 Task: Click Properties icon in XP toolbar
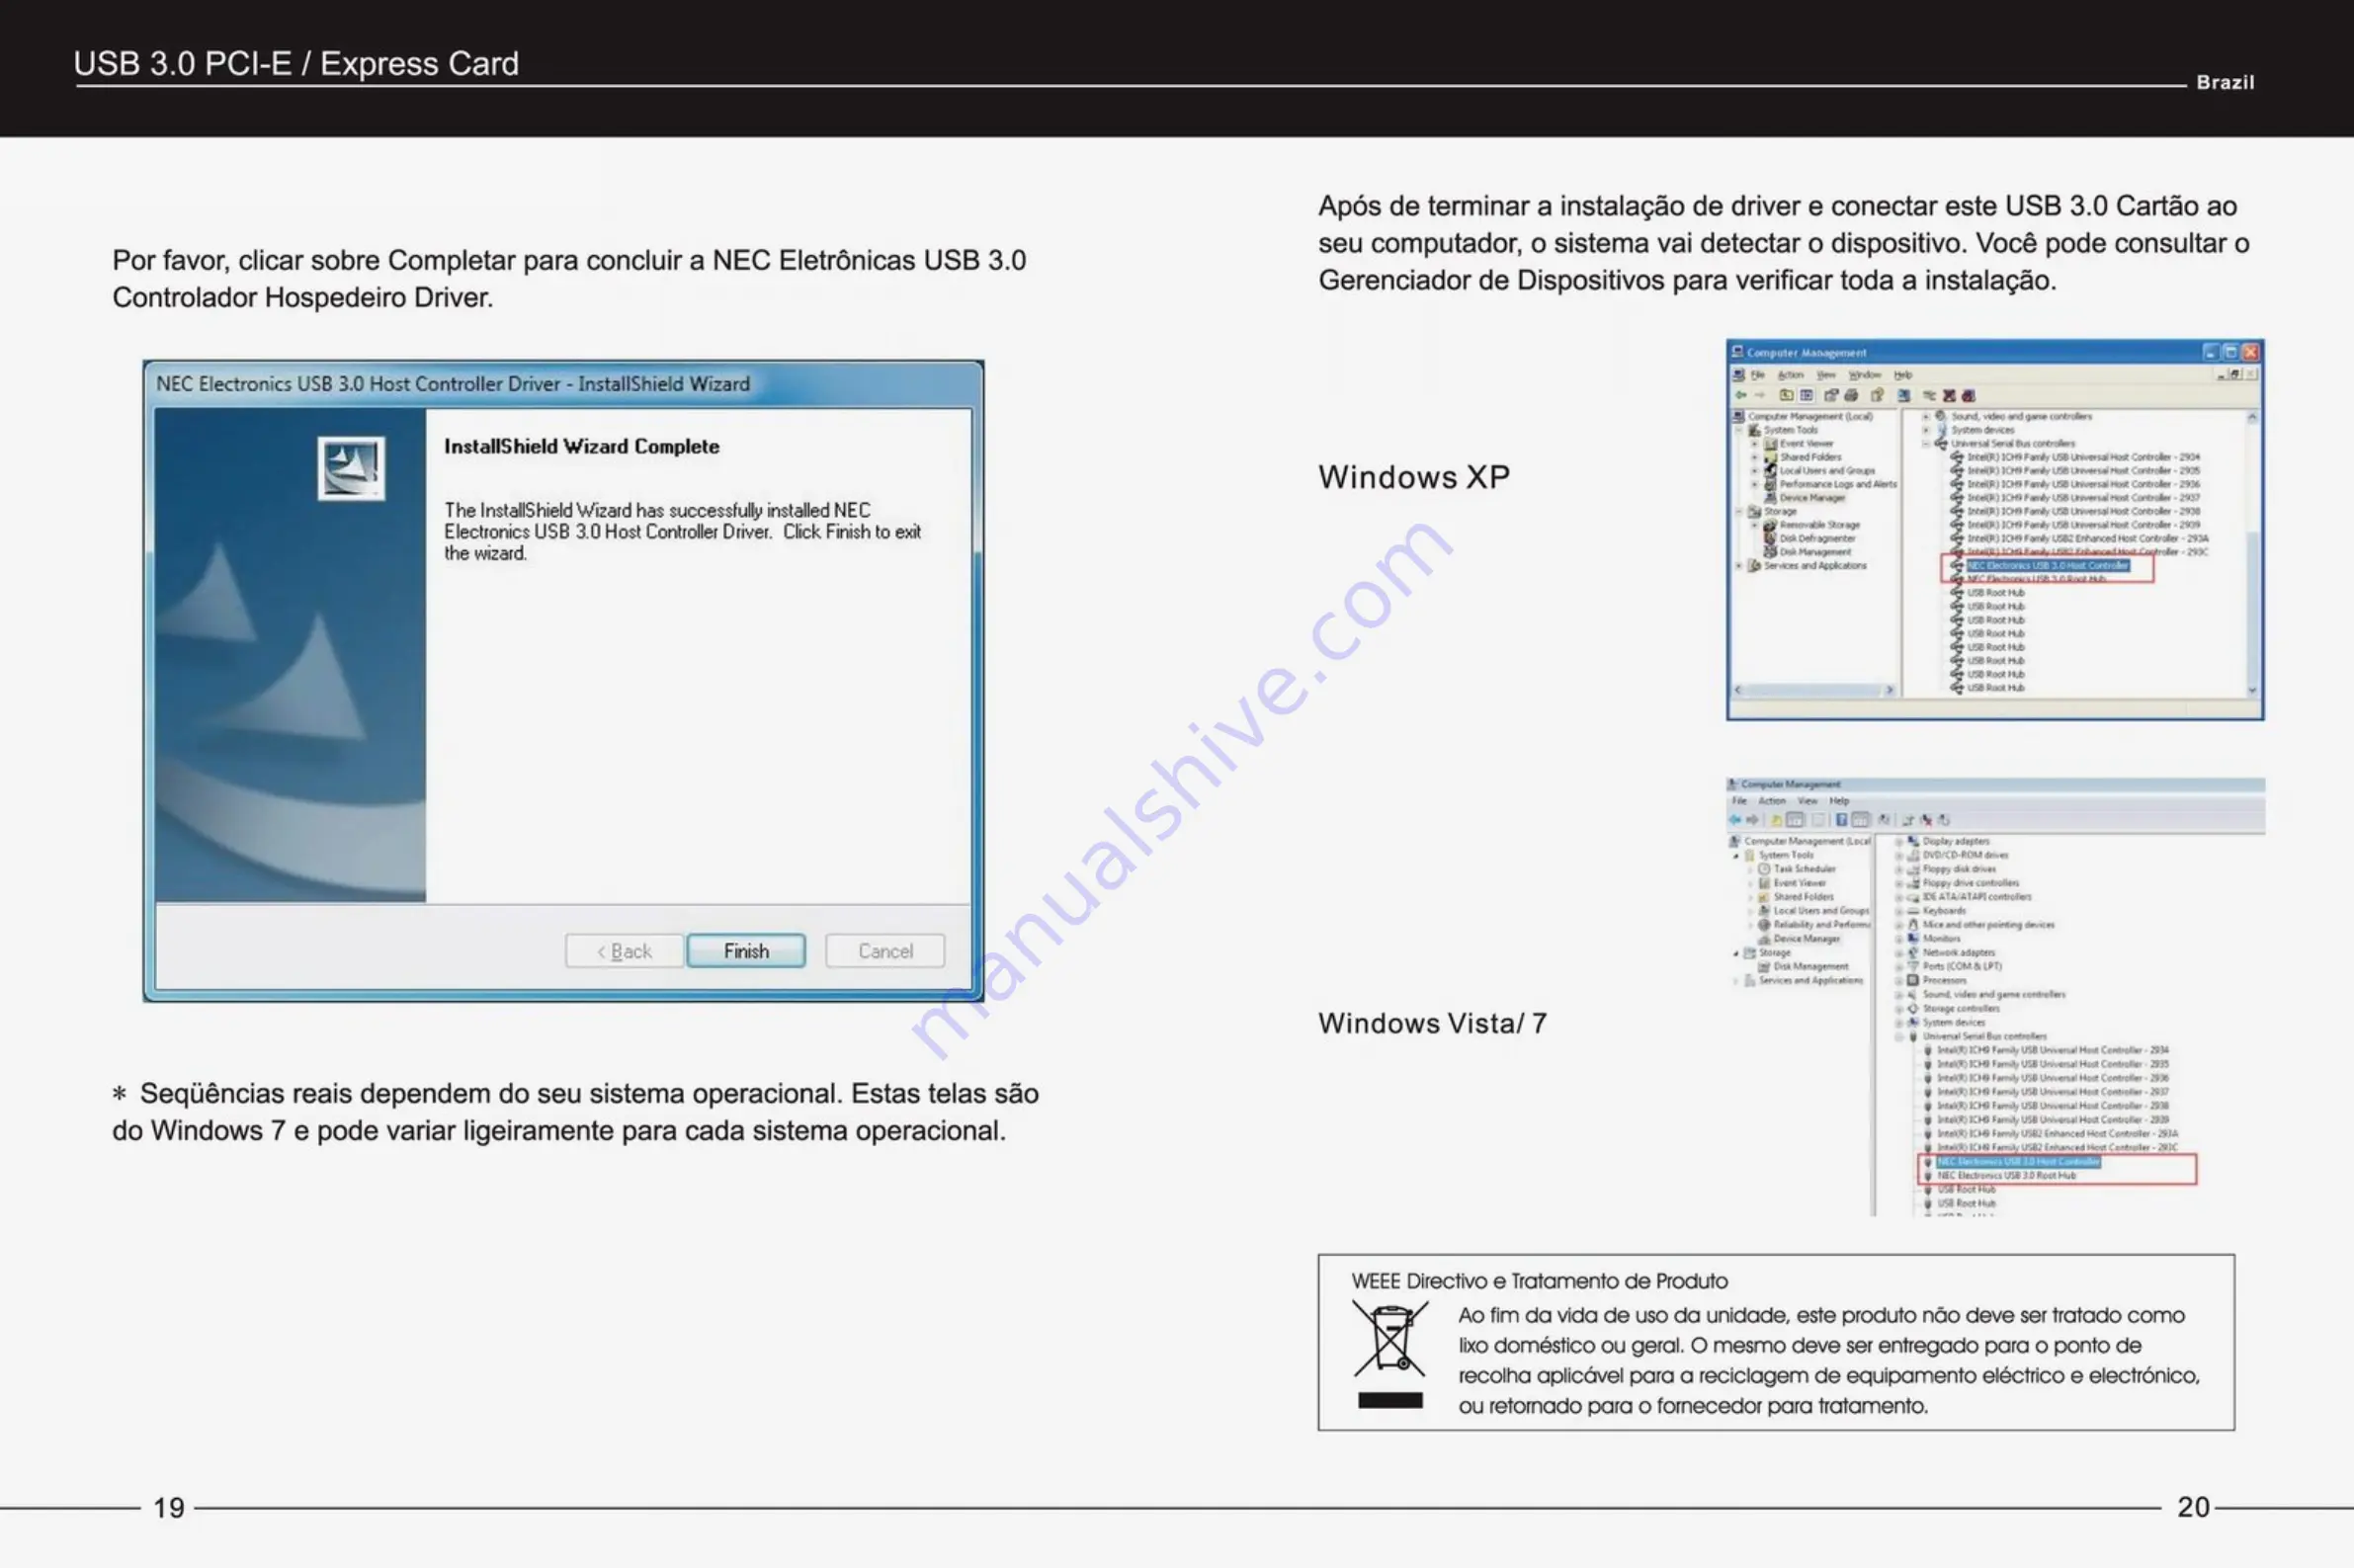coord(1832,395)
